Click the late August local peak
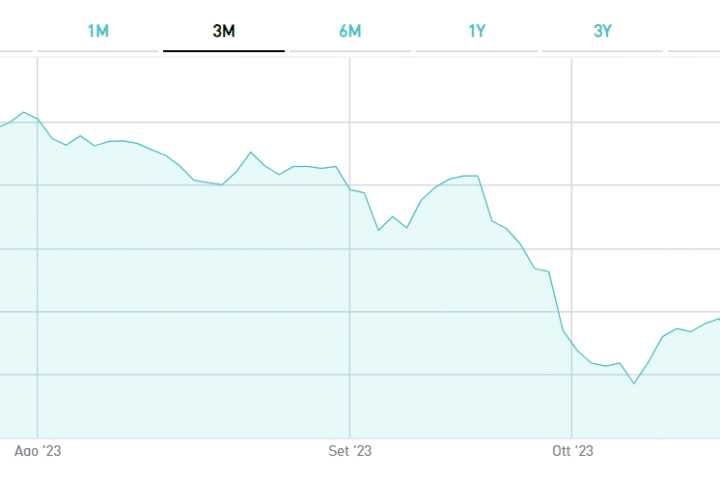 coord(251,152)
